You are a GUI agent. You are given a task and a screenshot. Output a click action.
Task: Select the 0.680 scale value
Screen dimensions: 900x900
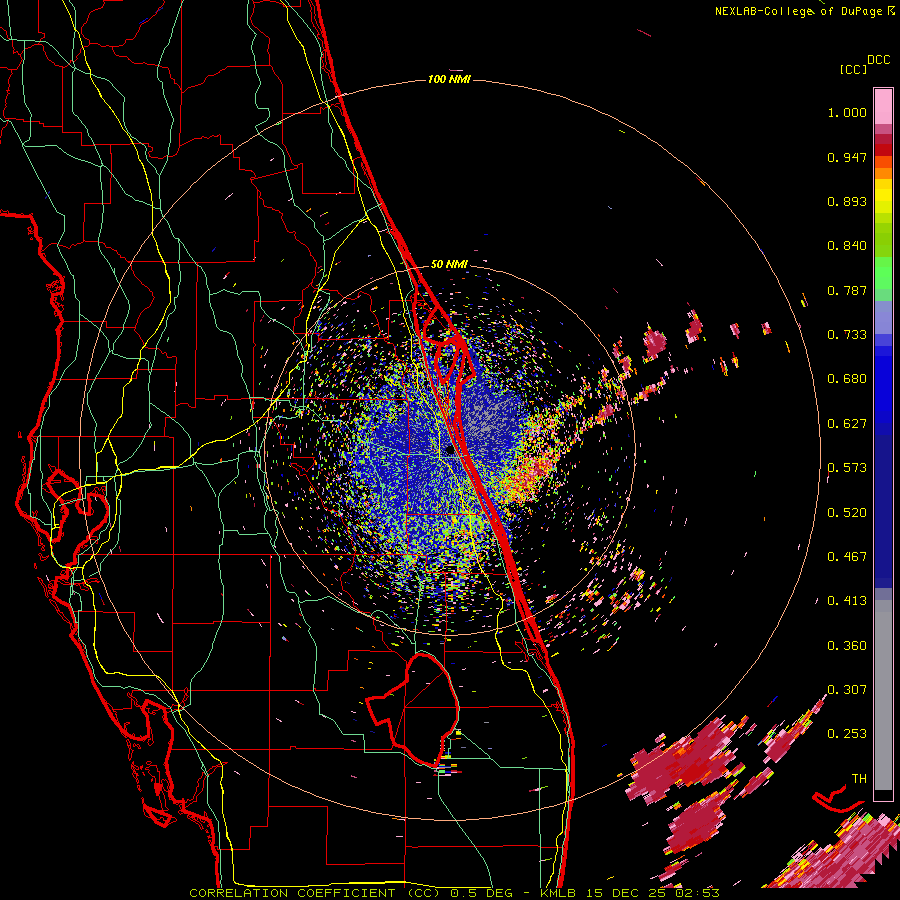847,379
